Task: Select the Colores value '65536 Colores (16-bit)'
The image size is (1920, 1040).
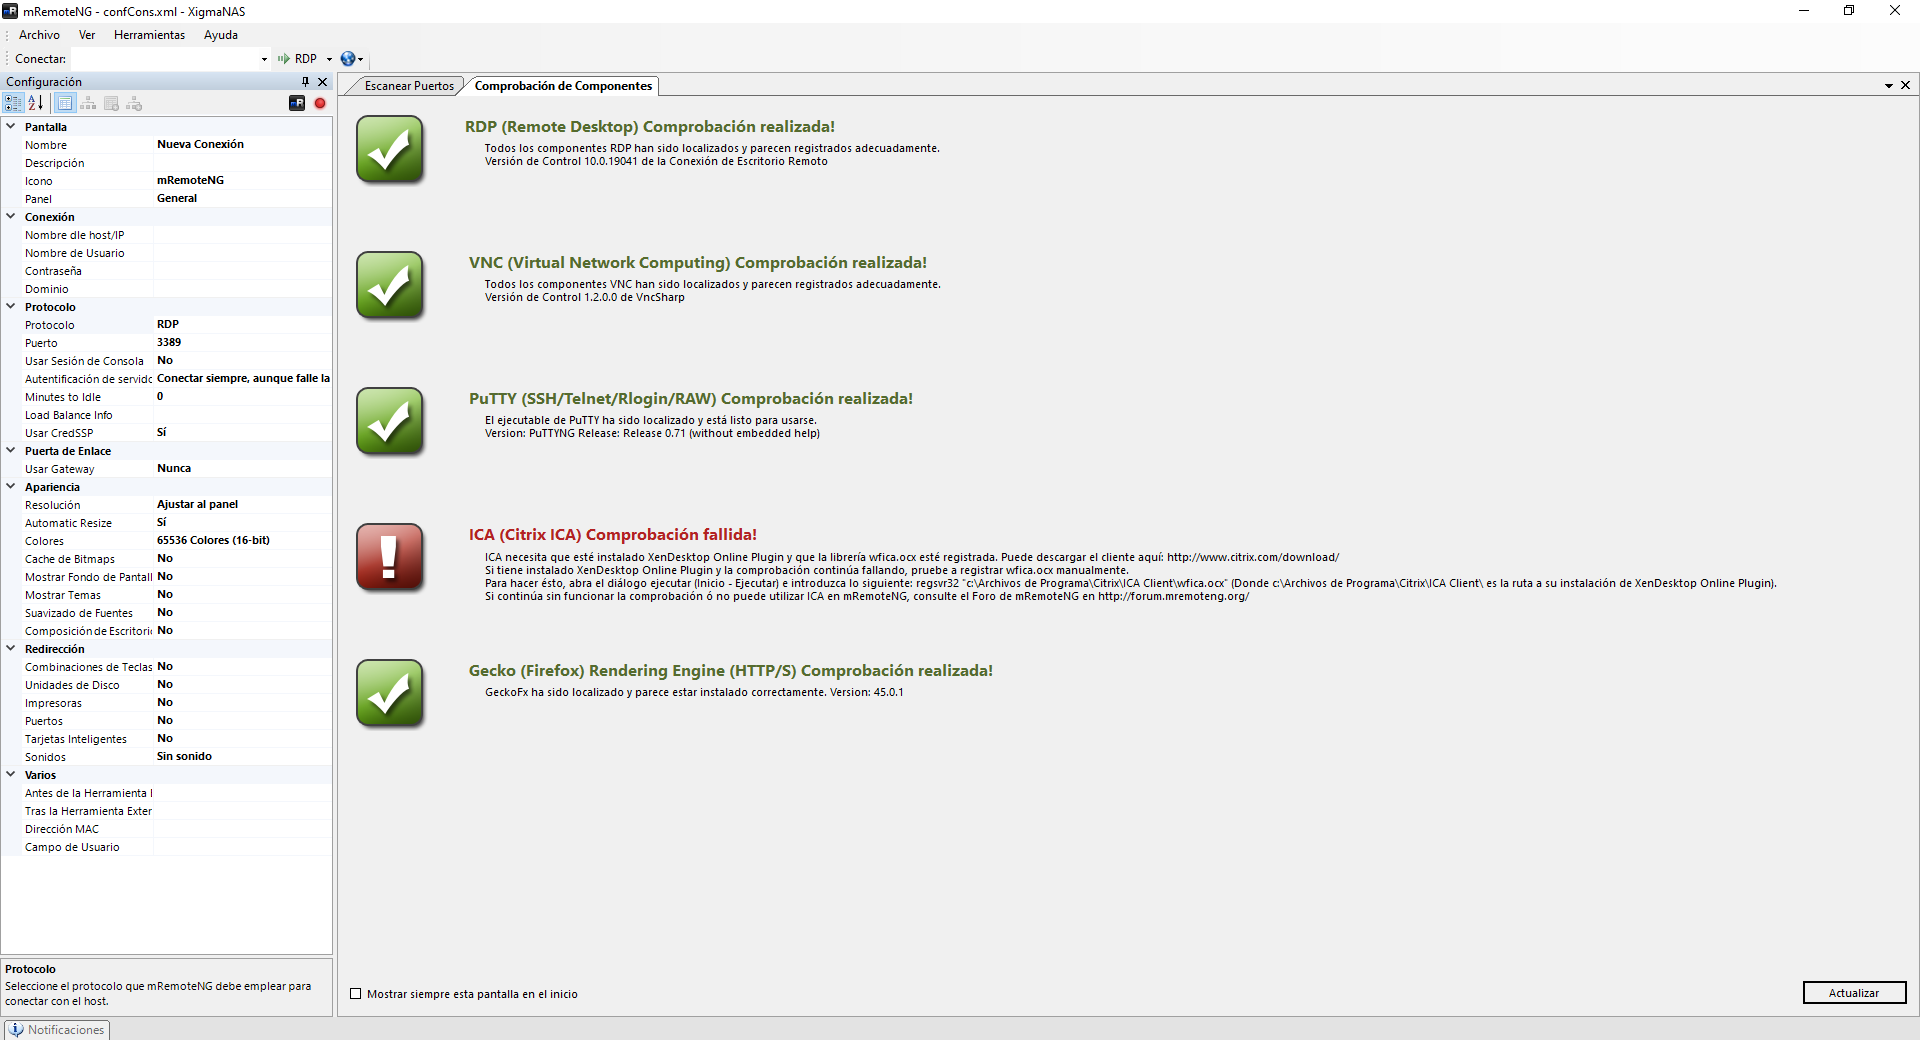Action: [213, 541]
